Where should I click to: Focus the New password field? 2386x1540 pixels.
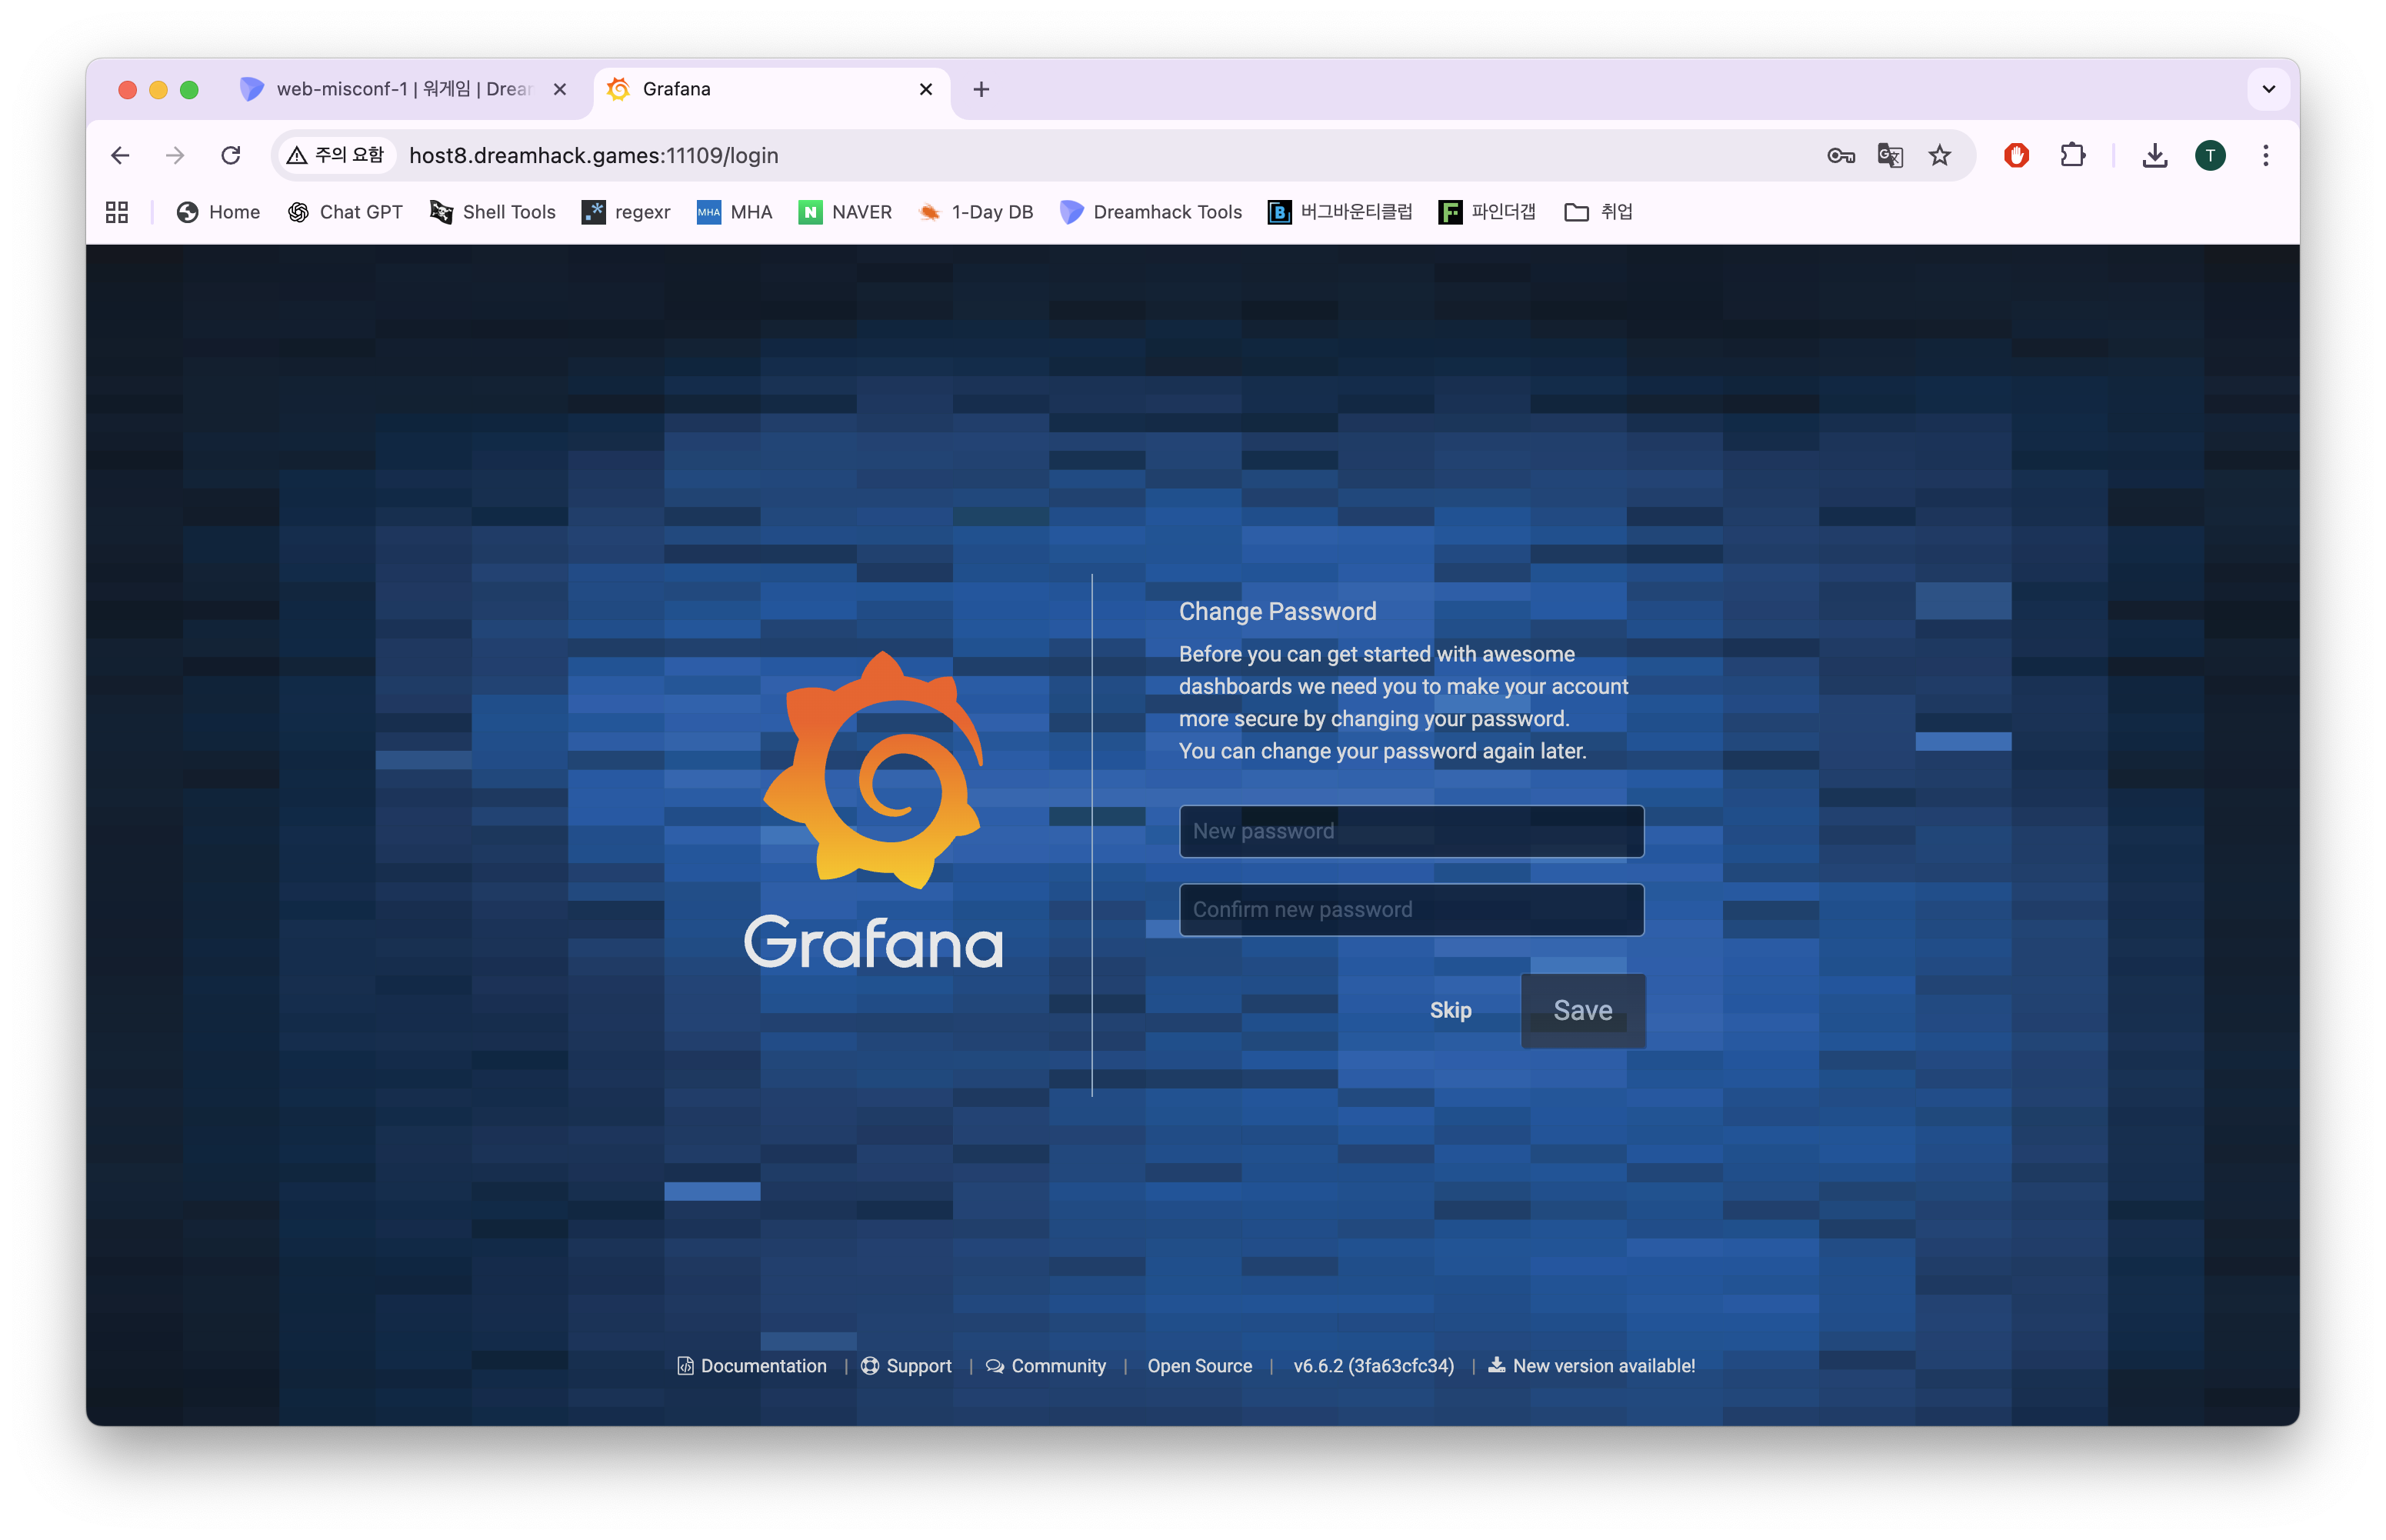click(1411, 831)
